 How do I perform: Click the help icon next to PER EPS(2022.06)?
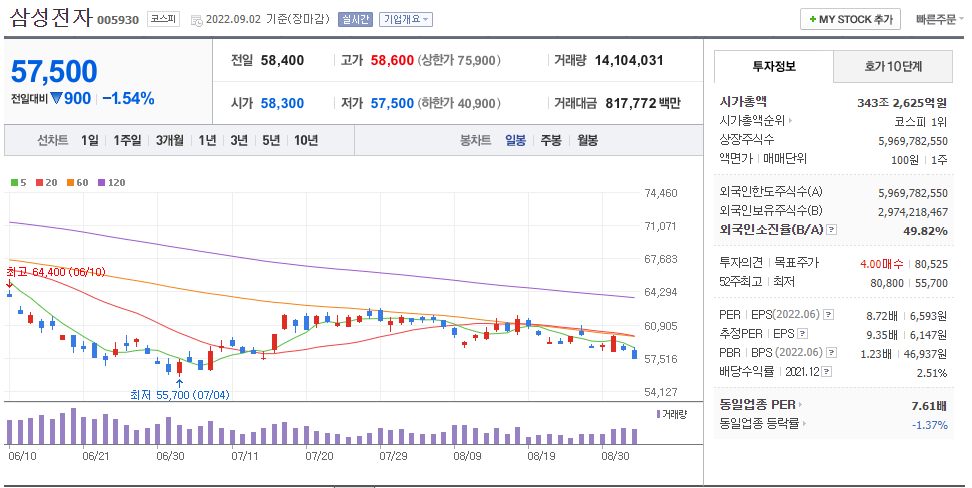tap(829, 315)
